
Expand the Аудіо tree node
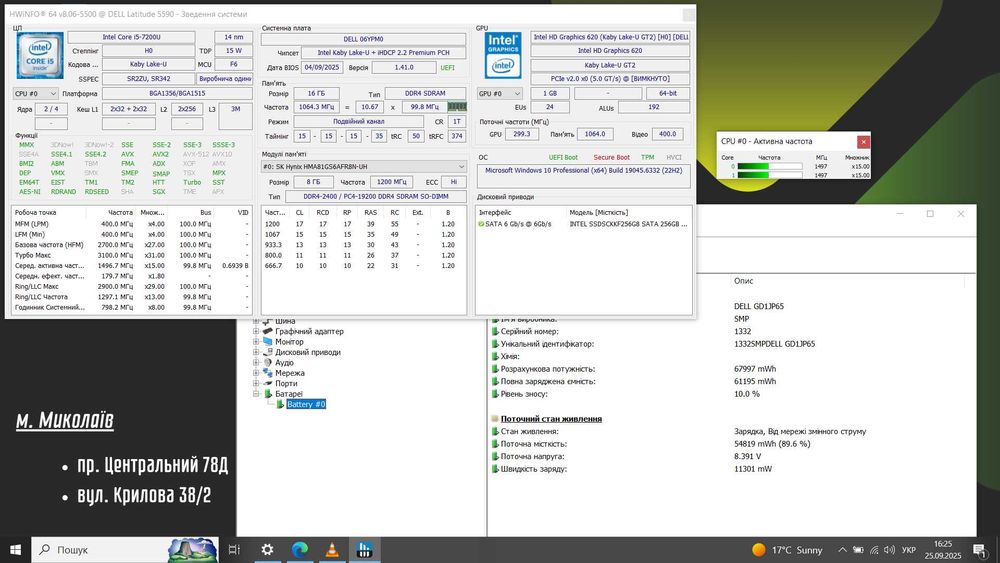(256, 362)
